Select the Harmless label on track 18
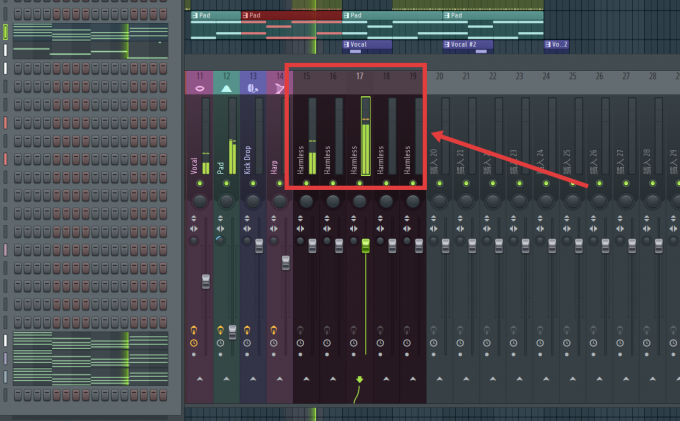The image size is (680, 421). [380, 160]
